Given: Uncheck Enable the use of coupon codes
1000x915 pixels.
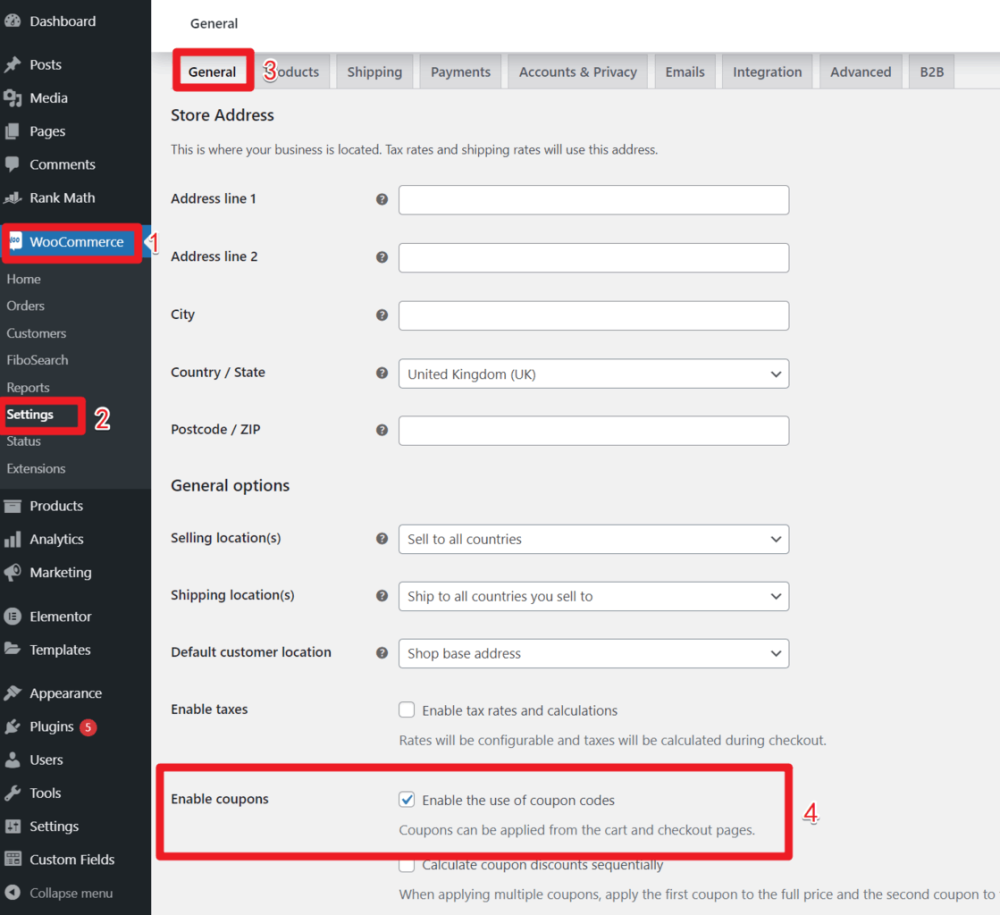Looking at the screenshot, I should pos(407,800).
